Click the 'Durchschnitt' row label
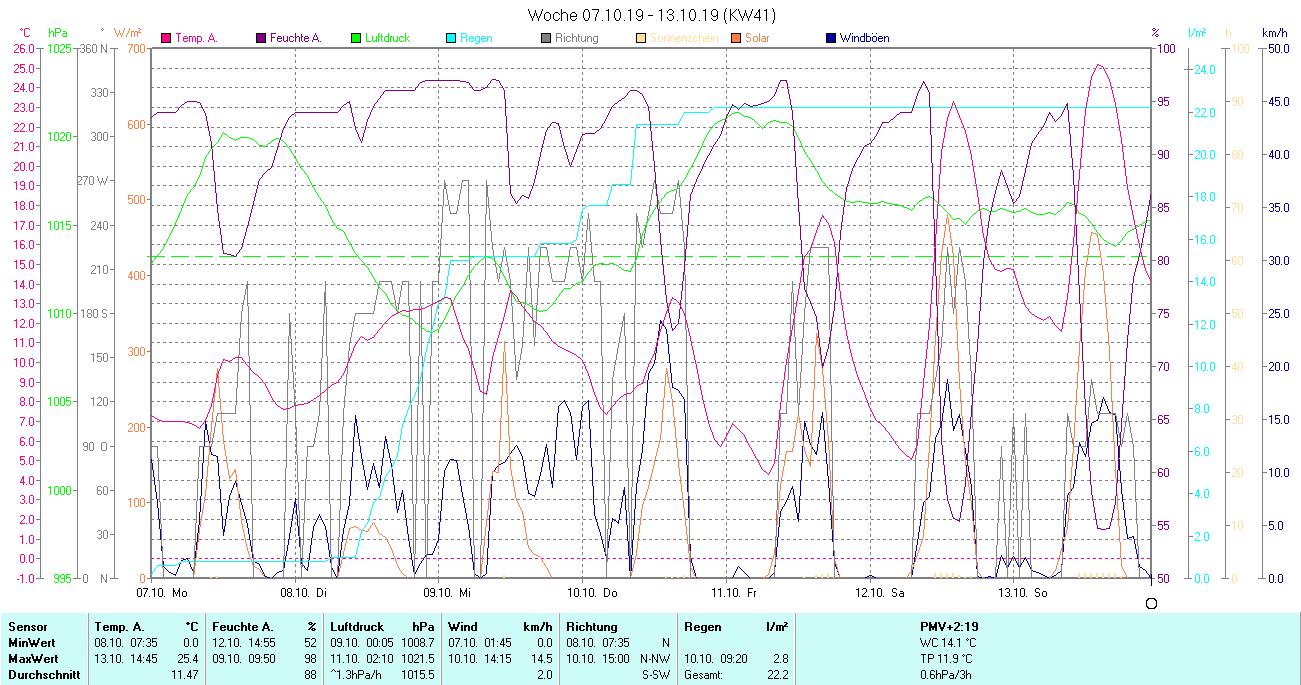The height and width of the screenshot is (685, 1301). 42,675
